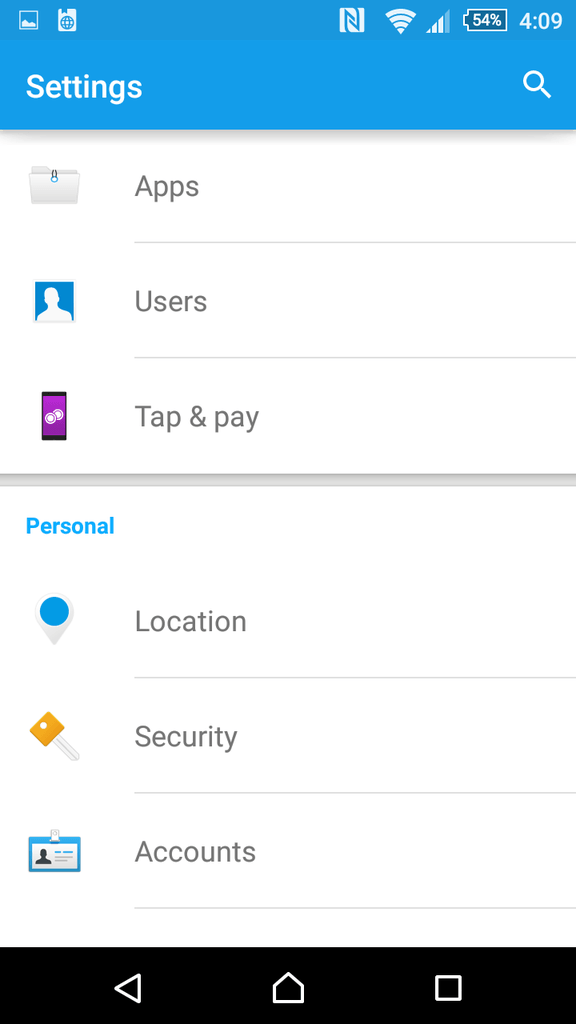
Task: Open the Users settings entry
Action: 288,301
